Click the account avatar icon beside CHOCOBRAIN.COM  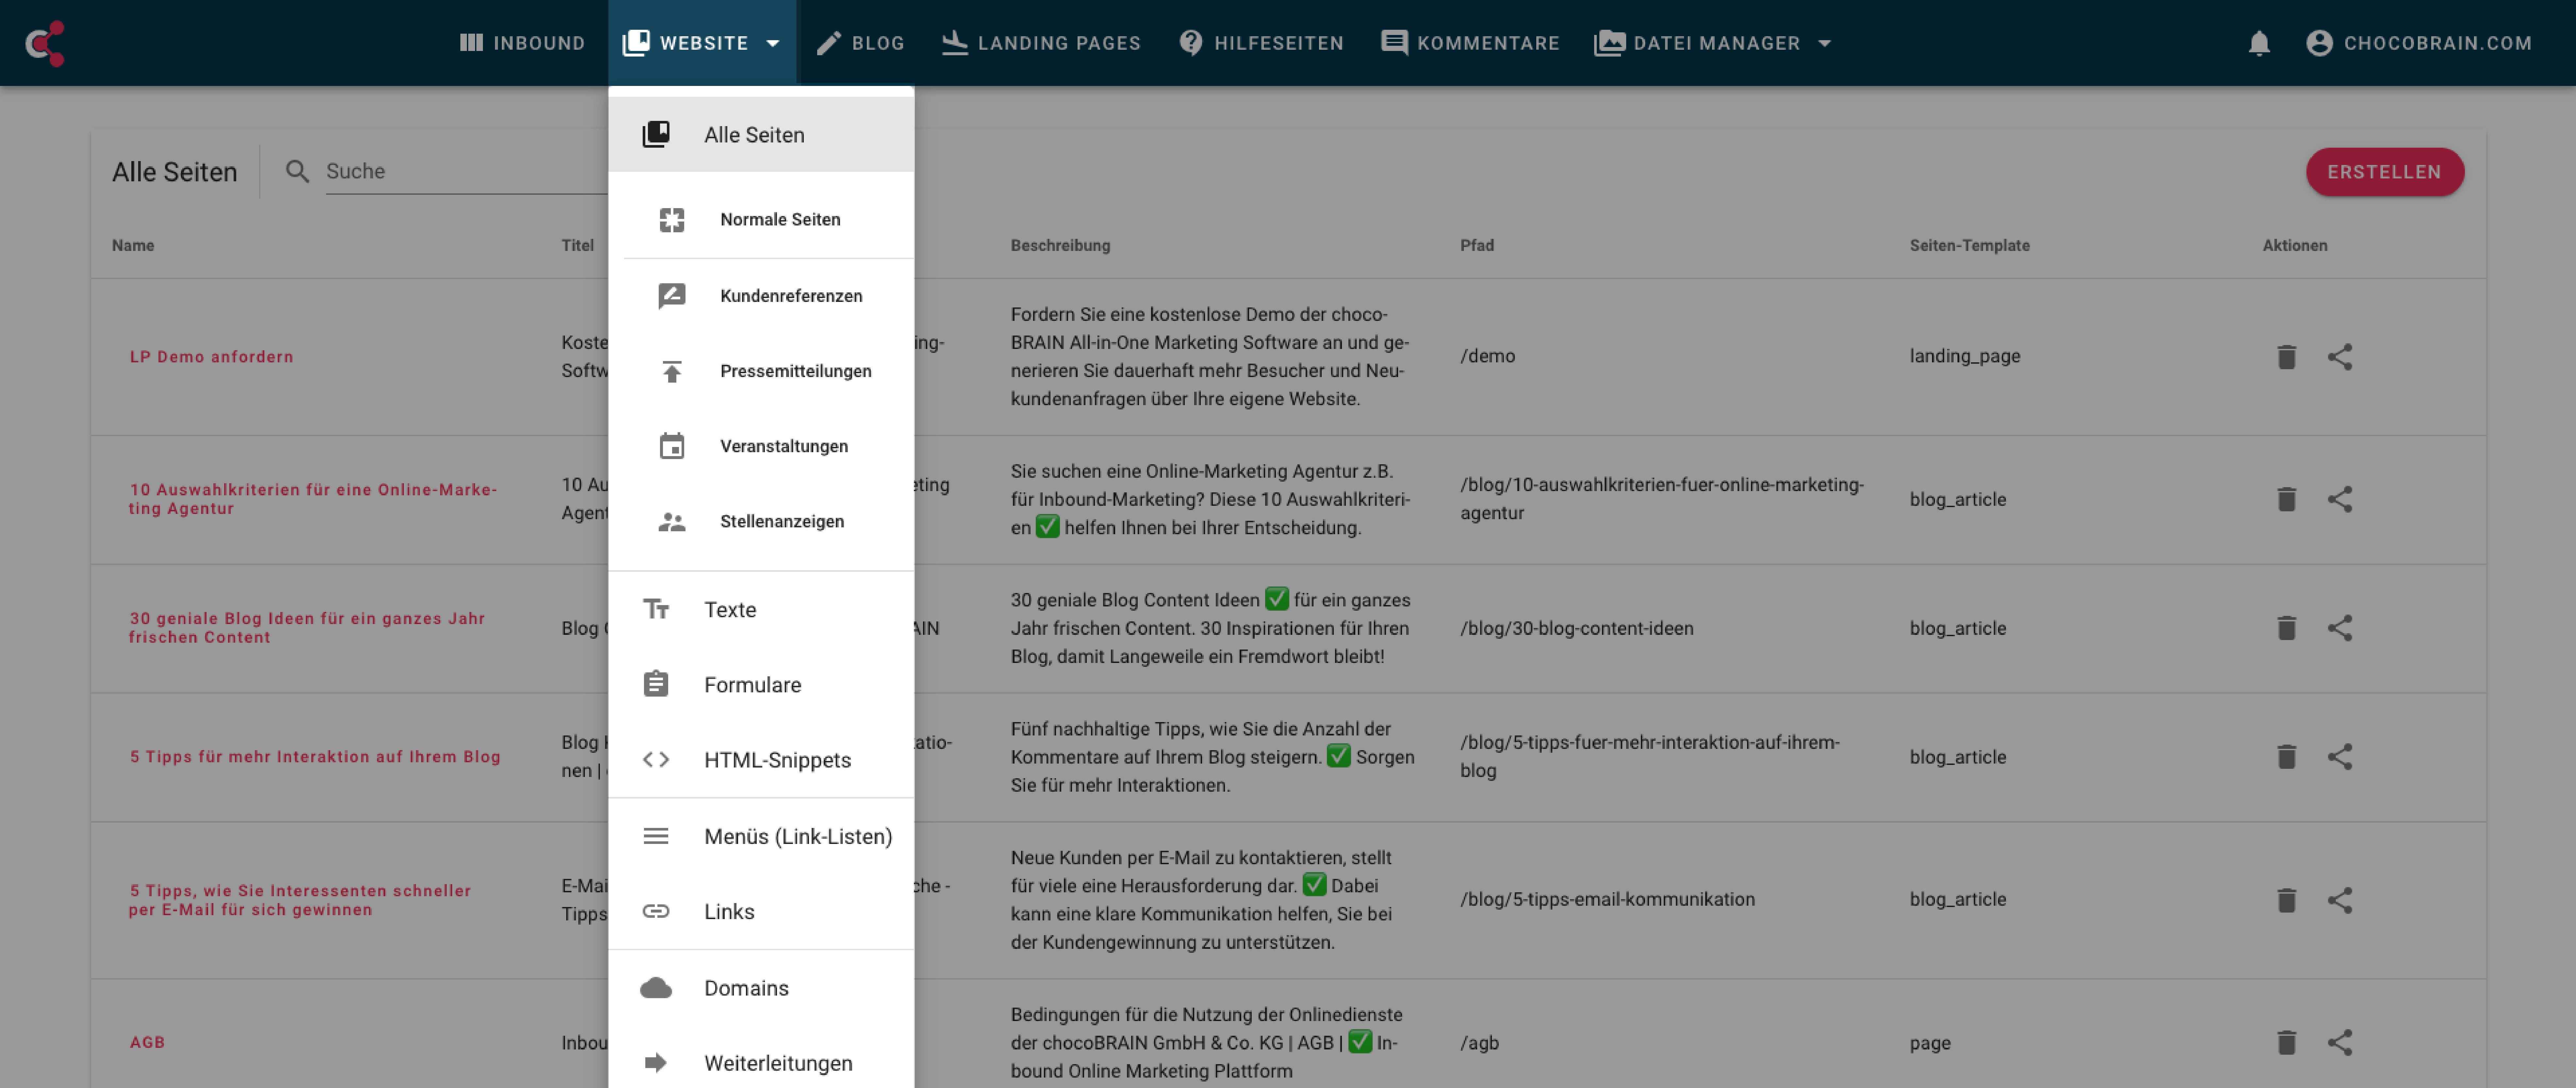click(x=2319, y=43)
